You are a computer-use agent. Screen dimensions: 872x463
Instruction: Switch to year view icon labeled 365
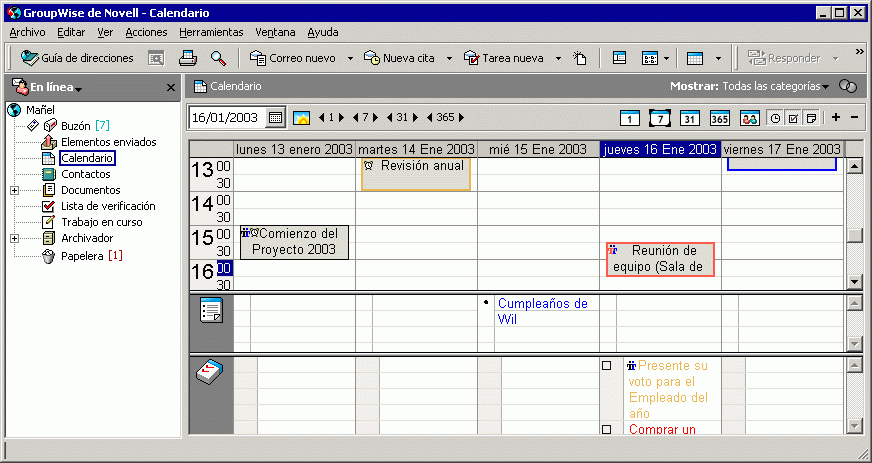click(720, 118)
